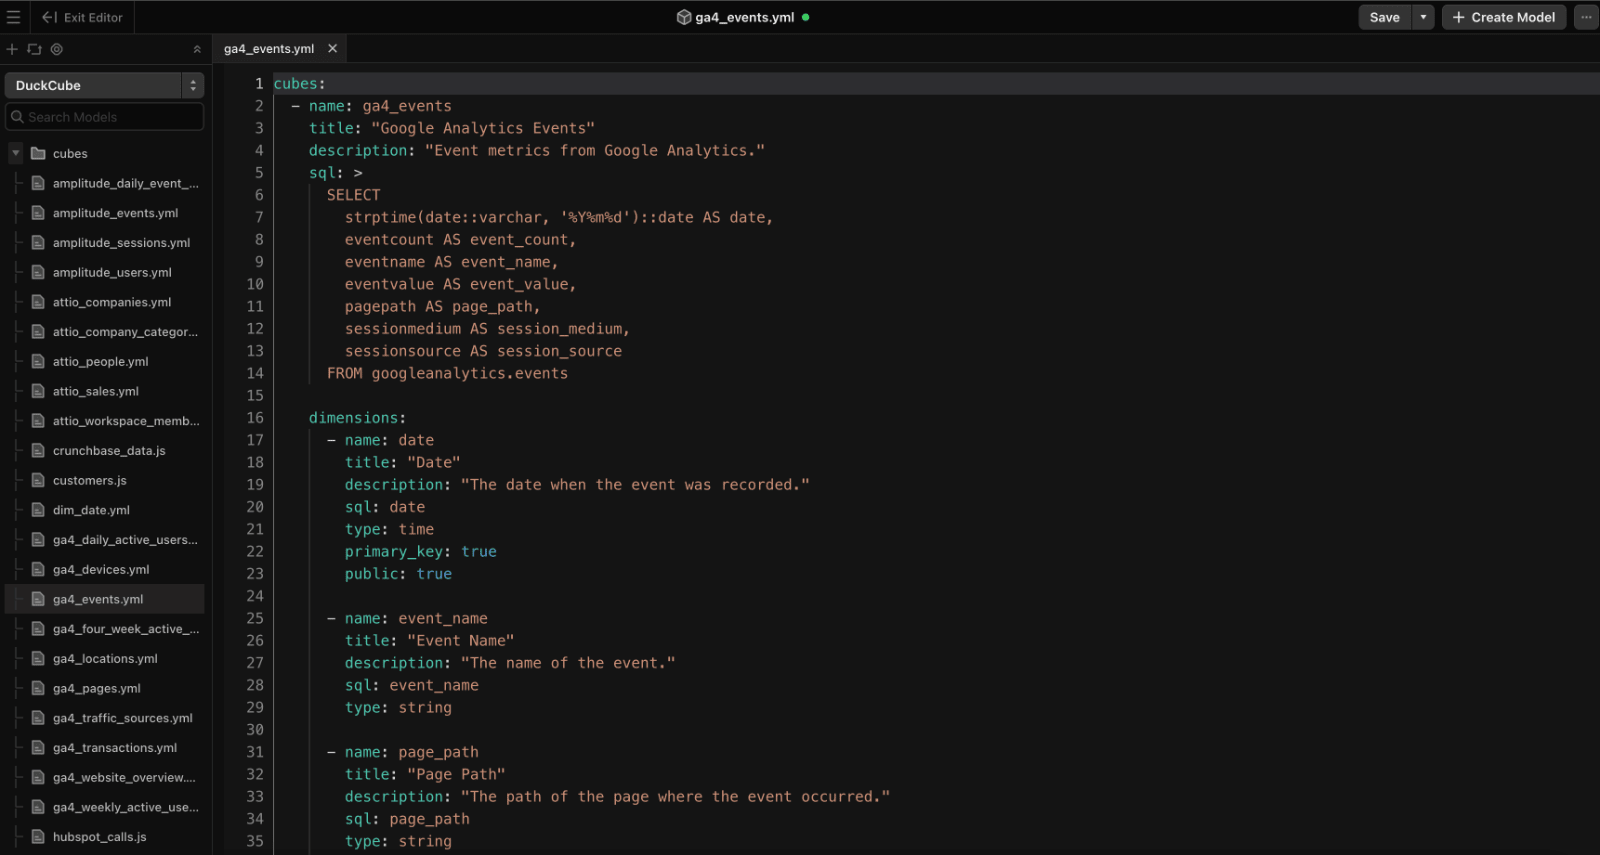Open attio_workspace_memb... file
This screenshot has height=855, width=1600.
(126, 421)
